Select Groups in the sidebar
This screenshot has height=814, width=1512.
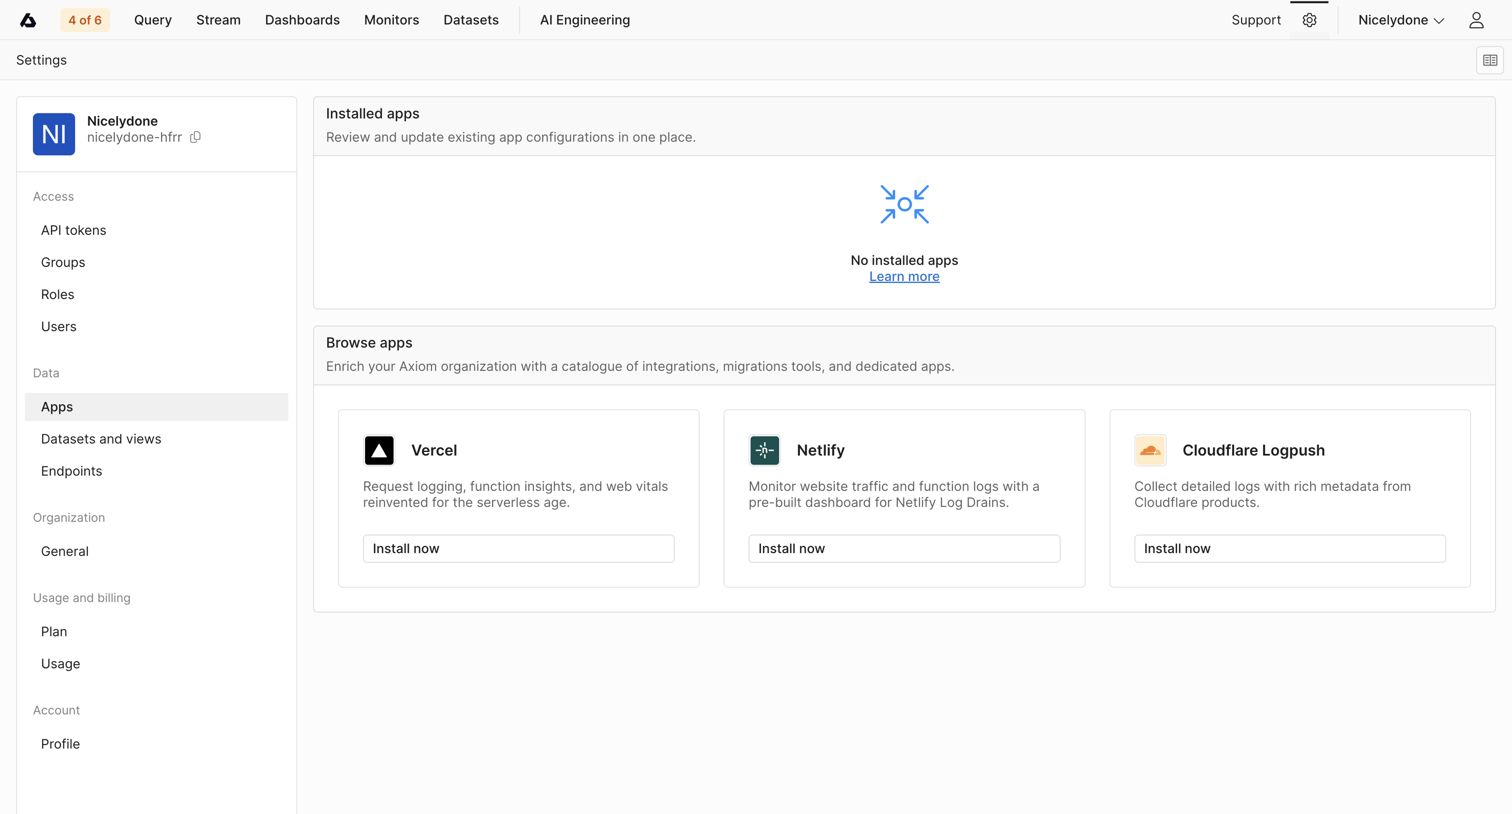click(x=157, y=262)
